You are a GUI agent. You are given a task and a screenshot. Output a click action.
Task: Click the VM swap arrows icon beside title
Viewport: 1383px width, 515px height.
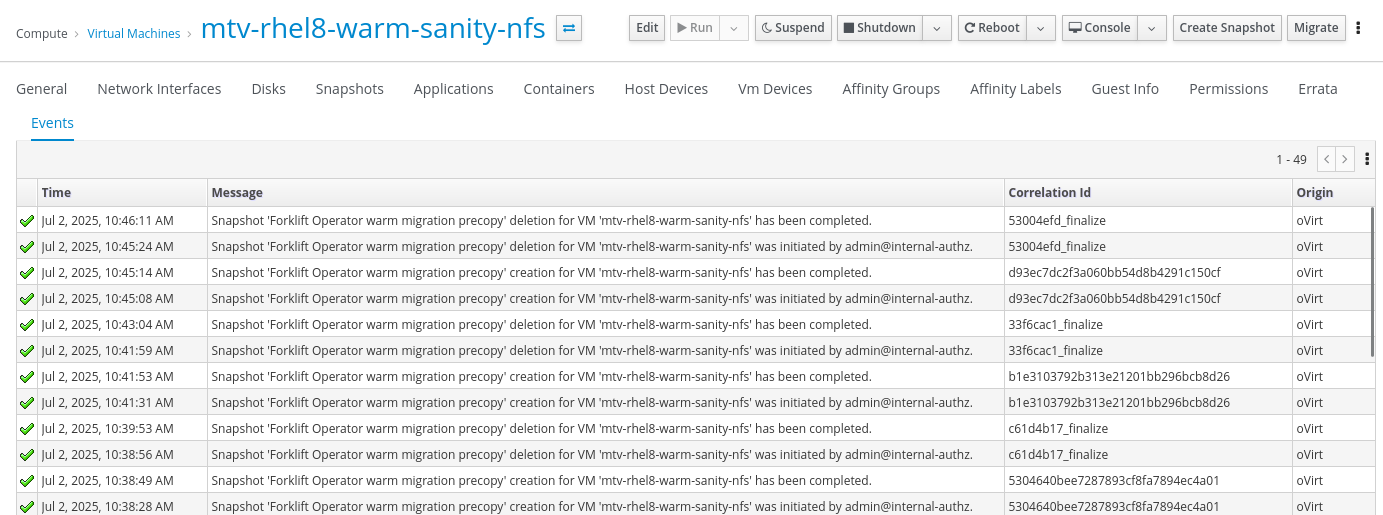[569, 28]
